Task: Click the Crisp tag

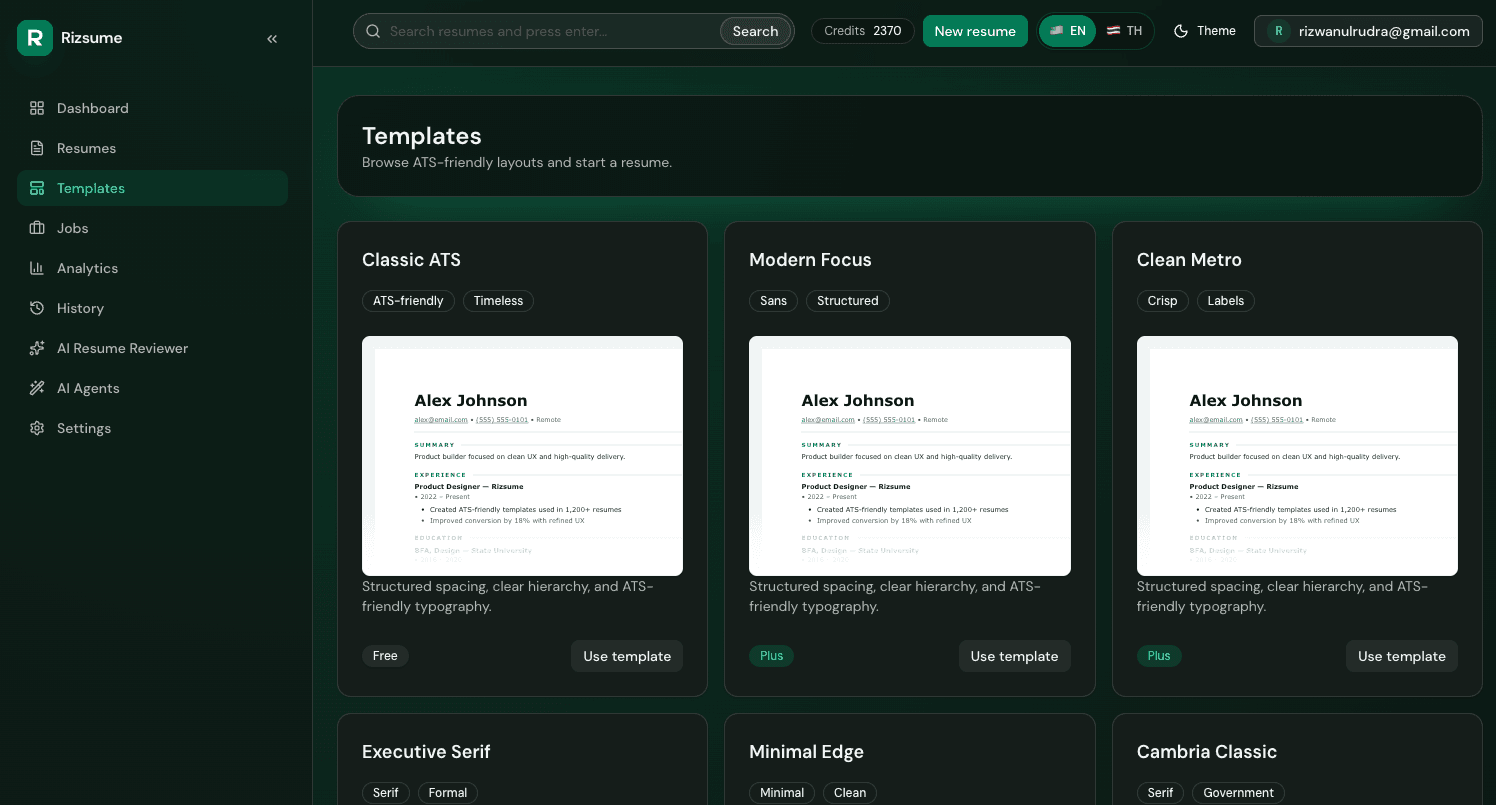Action: click(x=1162, y=301)
